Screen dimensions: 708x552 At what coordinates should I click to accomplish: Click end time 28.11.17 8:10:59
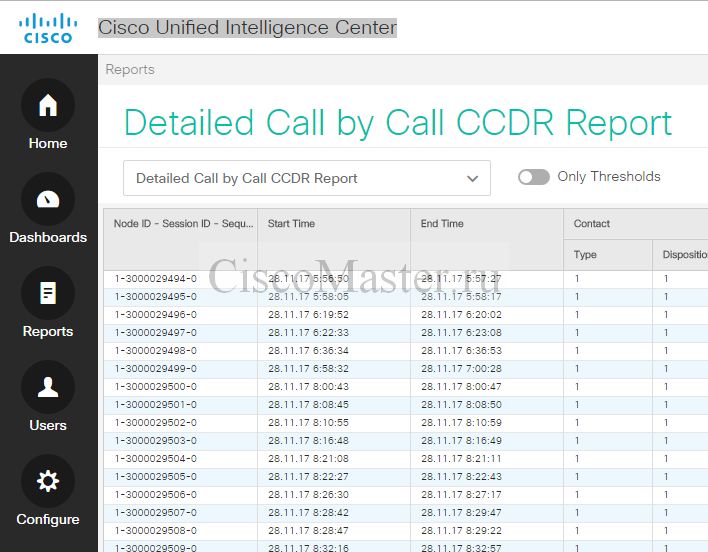(461, 423)
